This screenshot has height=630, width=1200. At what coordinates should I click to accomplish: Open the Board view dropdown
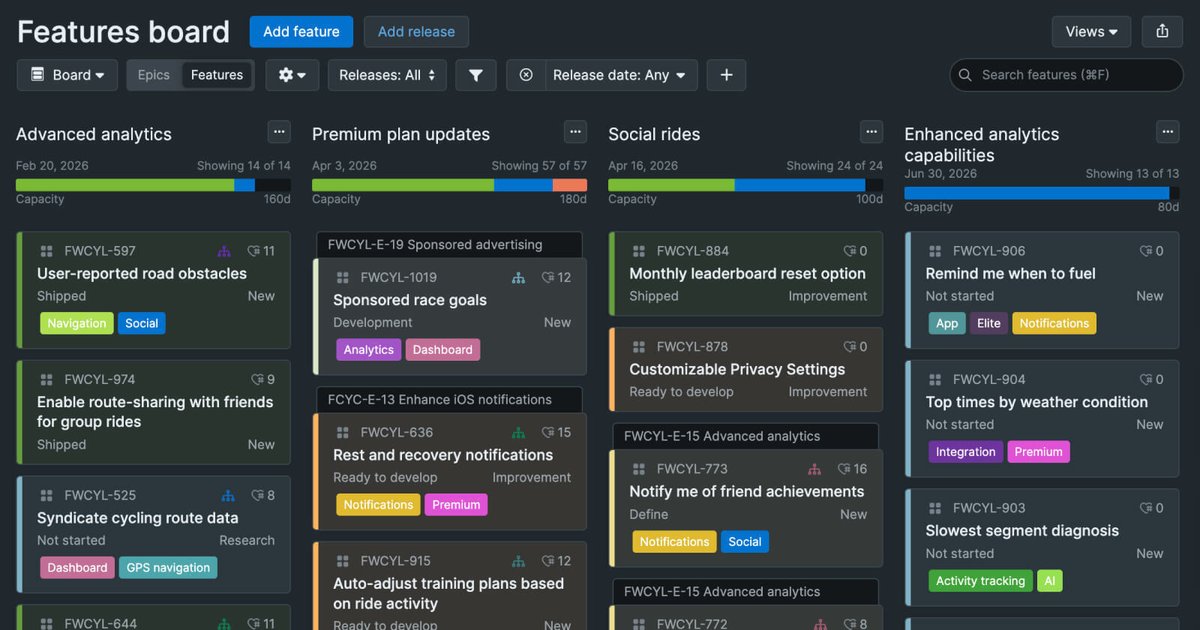point(67,75)
